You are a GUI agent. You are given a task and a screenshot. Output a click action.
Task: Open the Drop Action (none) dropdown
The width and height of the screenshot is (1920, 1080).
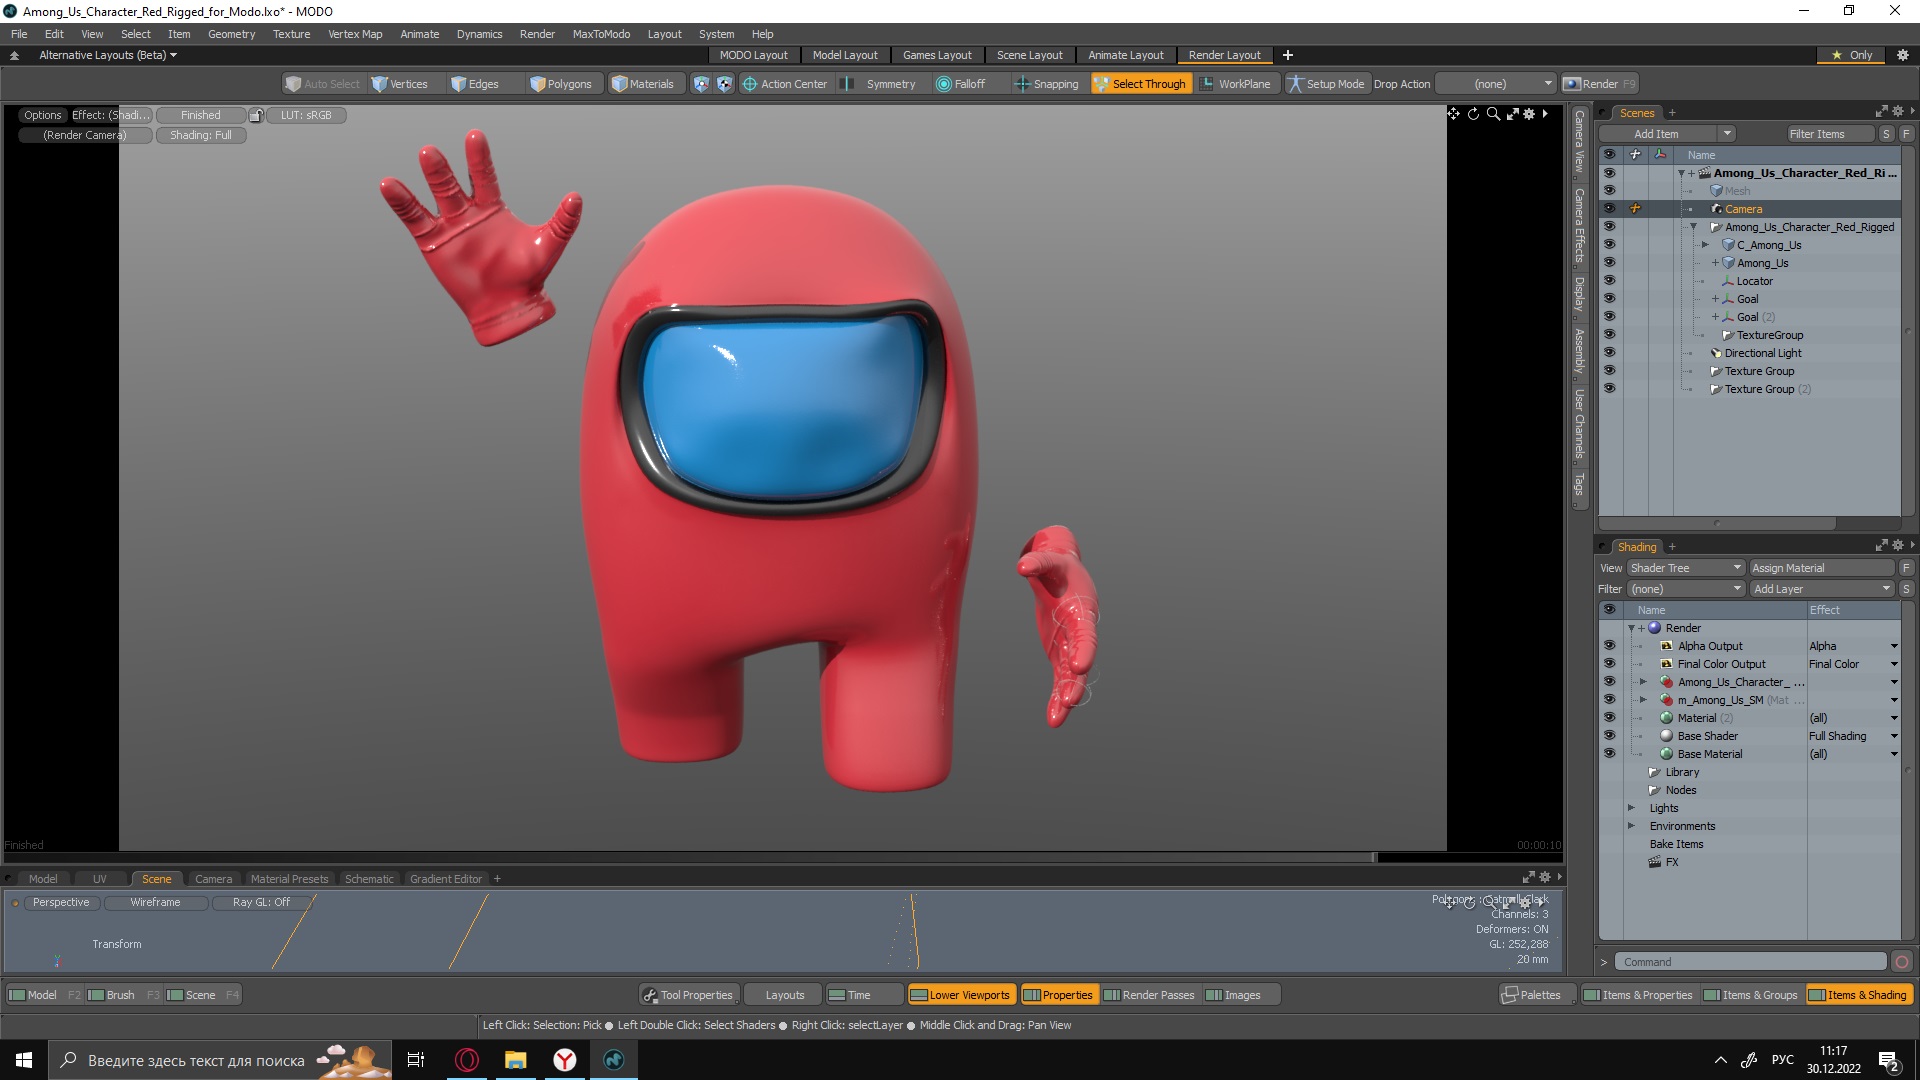[x=1496, y=84]
